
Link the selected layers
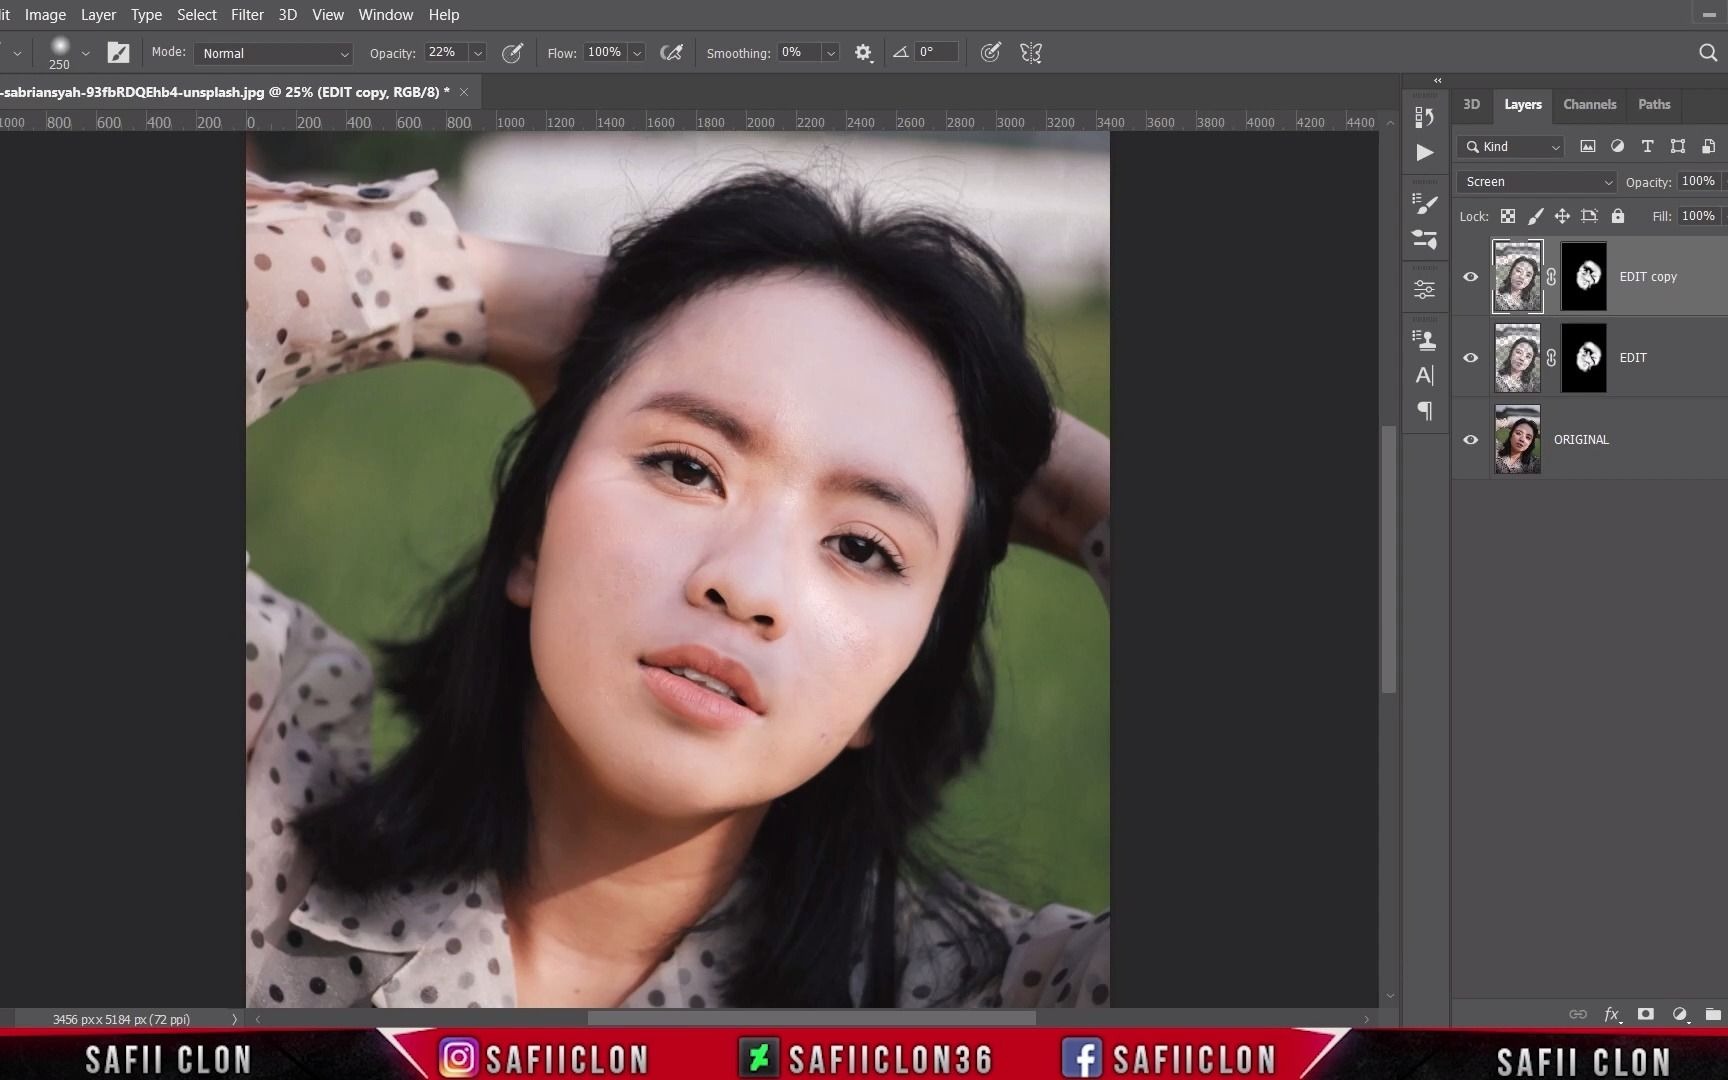[x=1578, y=1014]
